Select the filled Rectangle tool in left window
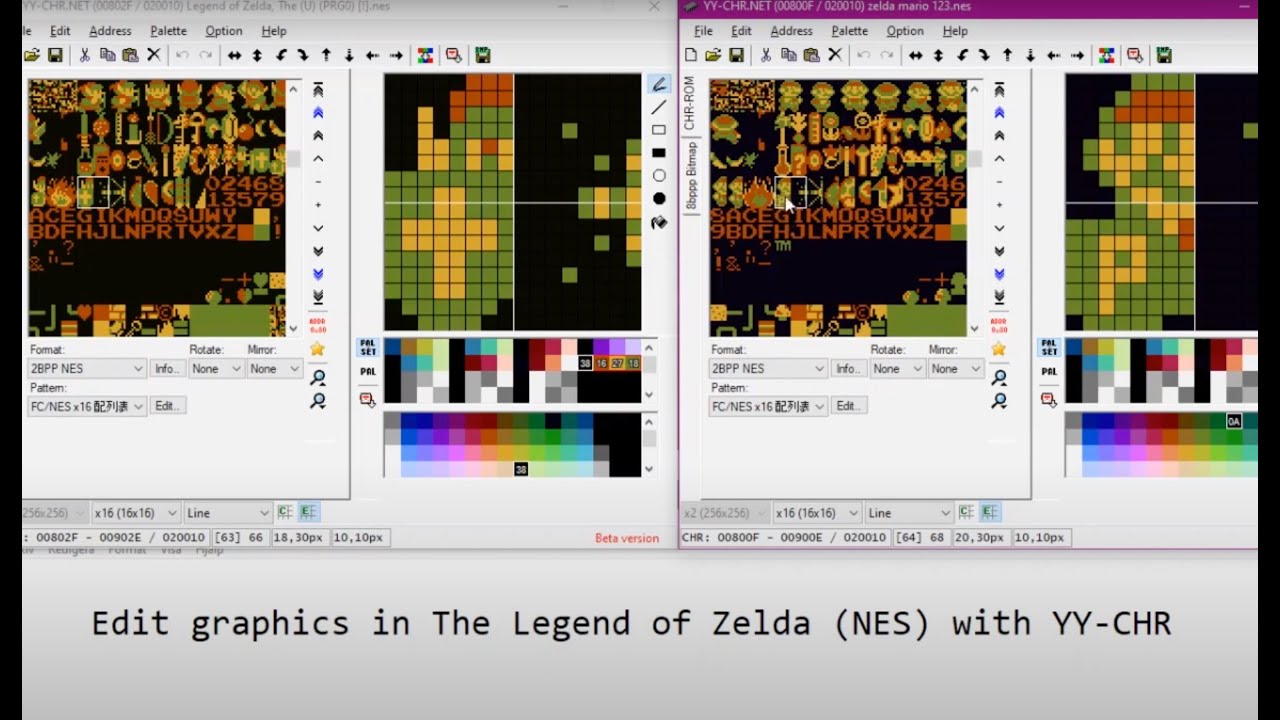Viewport: 1280px width, 720px height. (659, 153)
